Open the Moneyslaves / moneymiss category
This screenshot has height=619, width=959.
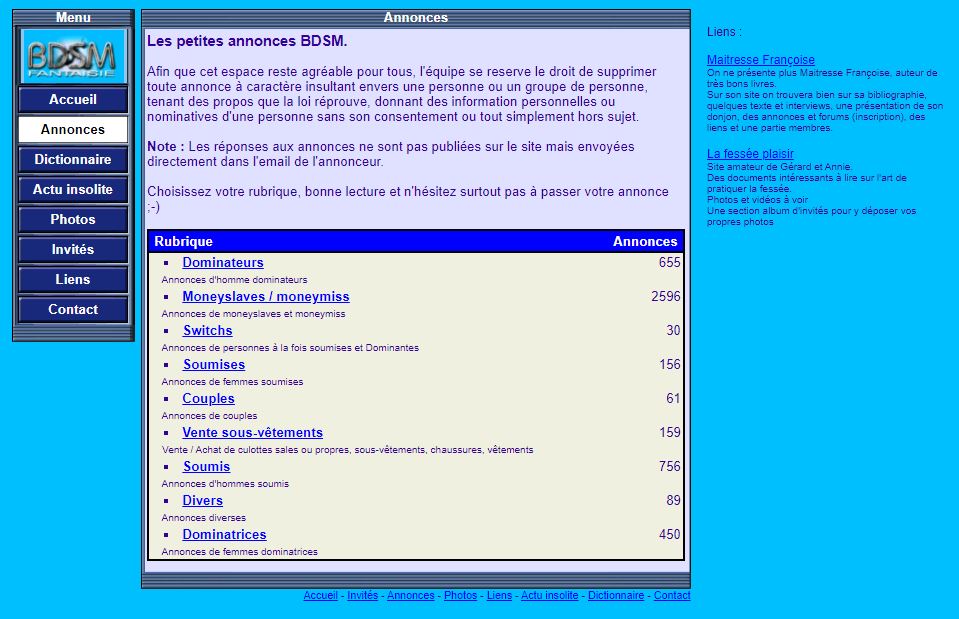point(265,297)
